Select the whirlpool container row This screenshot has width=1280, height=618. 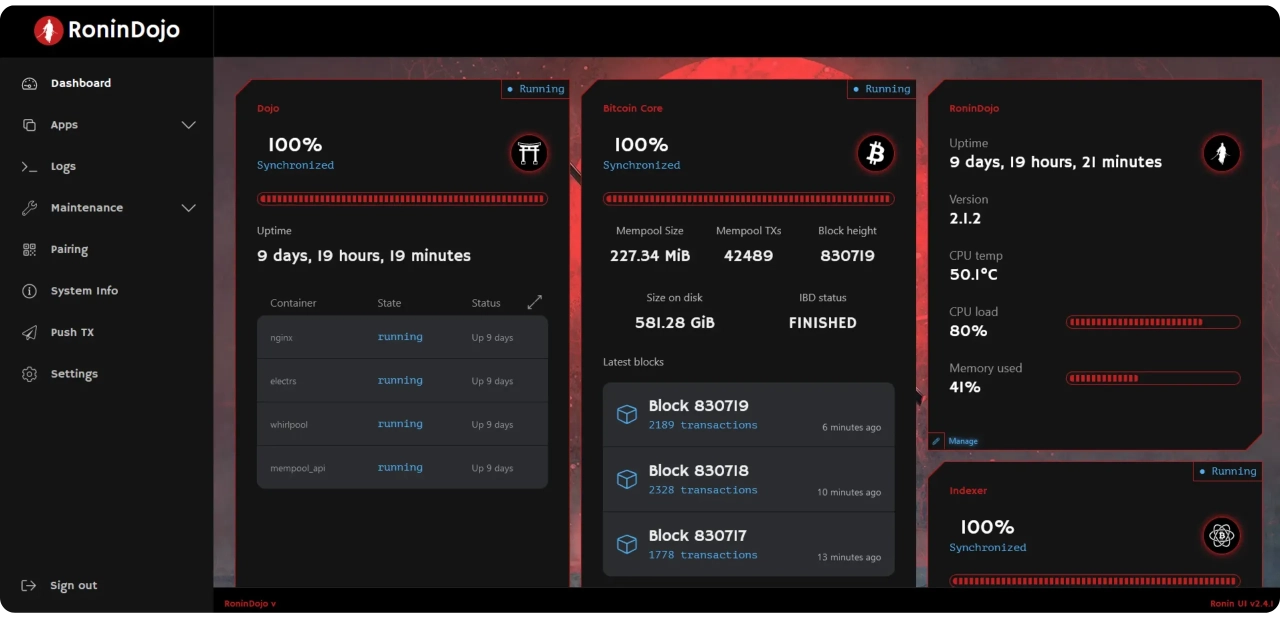(402, 424)
